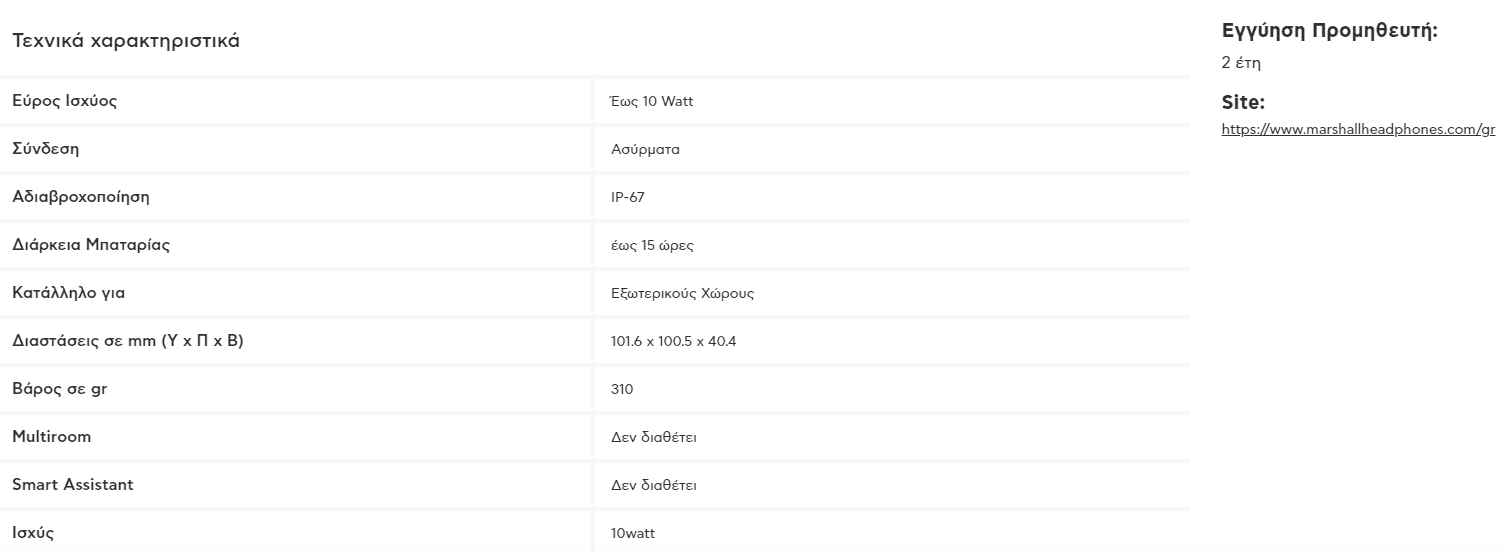Click the έως 15 ώρες value
Image resolution: width=1504 pixels, height=552 pixels.
(x=652, y=246)
